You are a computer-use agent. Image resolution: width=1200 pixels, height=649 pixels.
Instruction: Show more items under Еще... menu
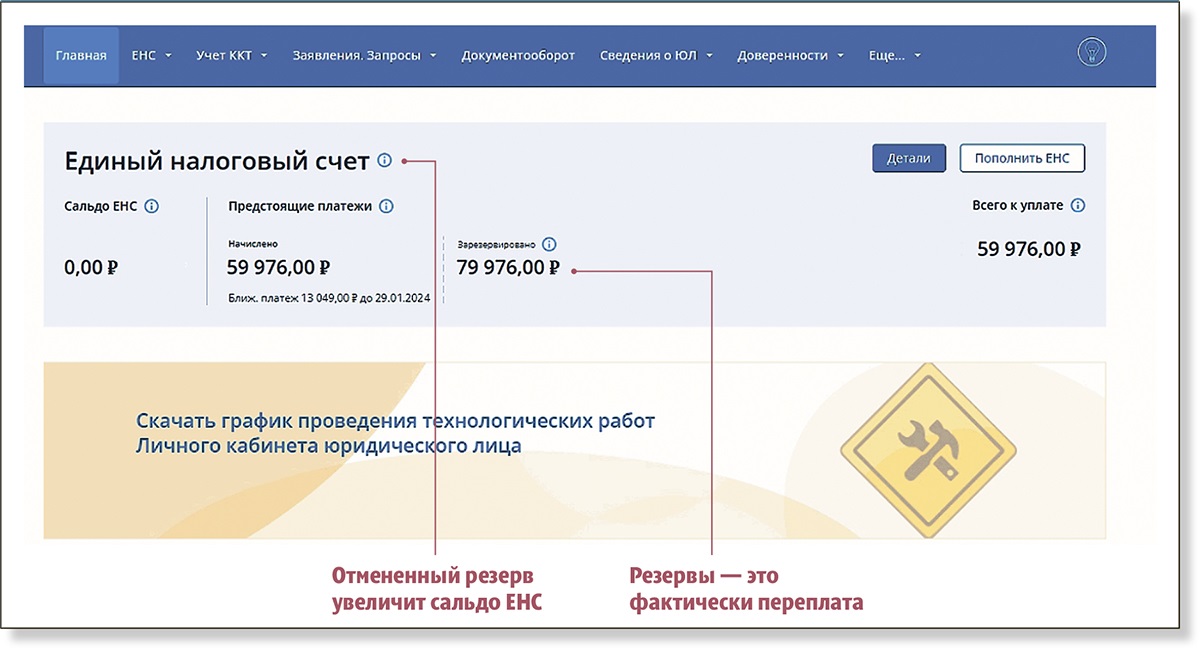(x=894, y=56)
